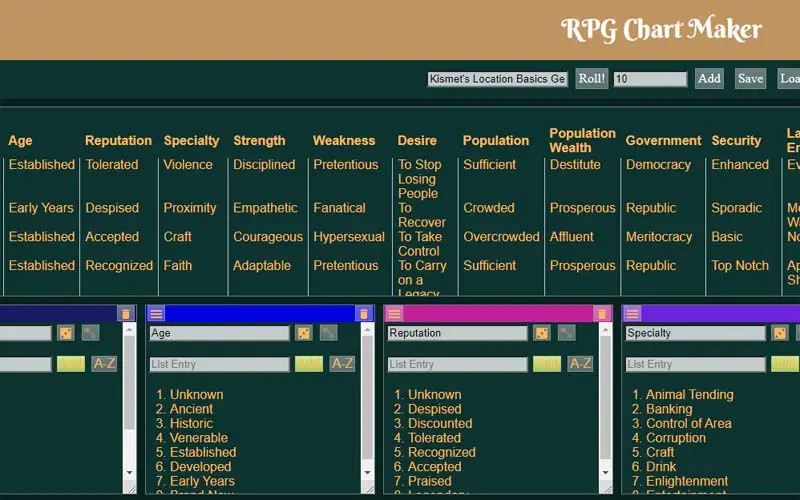The height and width of the screenshot is (500, 800).
Task: Open the hamburger menu on the Age panel
Action: (x=156, y=314)
